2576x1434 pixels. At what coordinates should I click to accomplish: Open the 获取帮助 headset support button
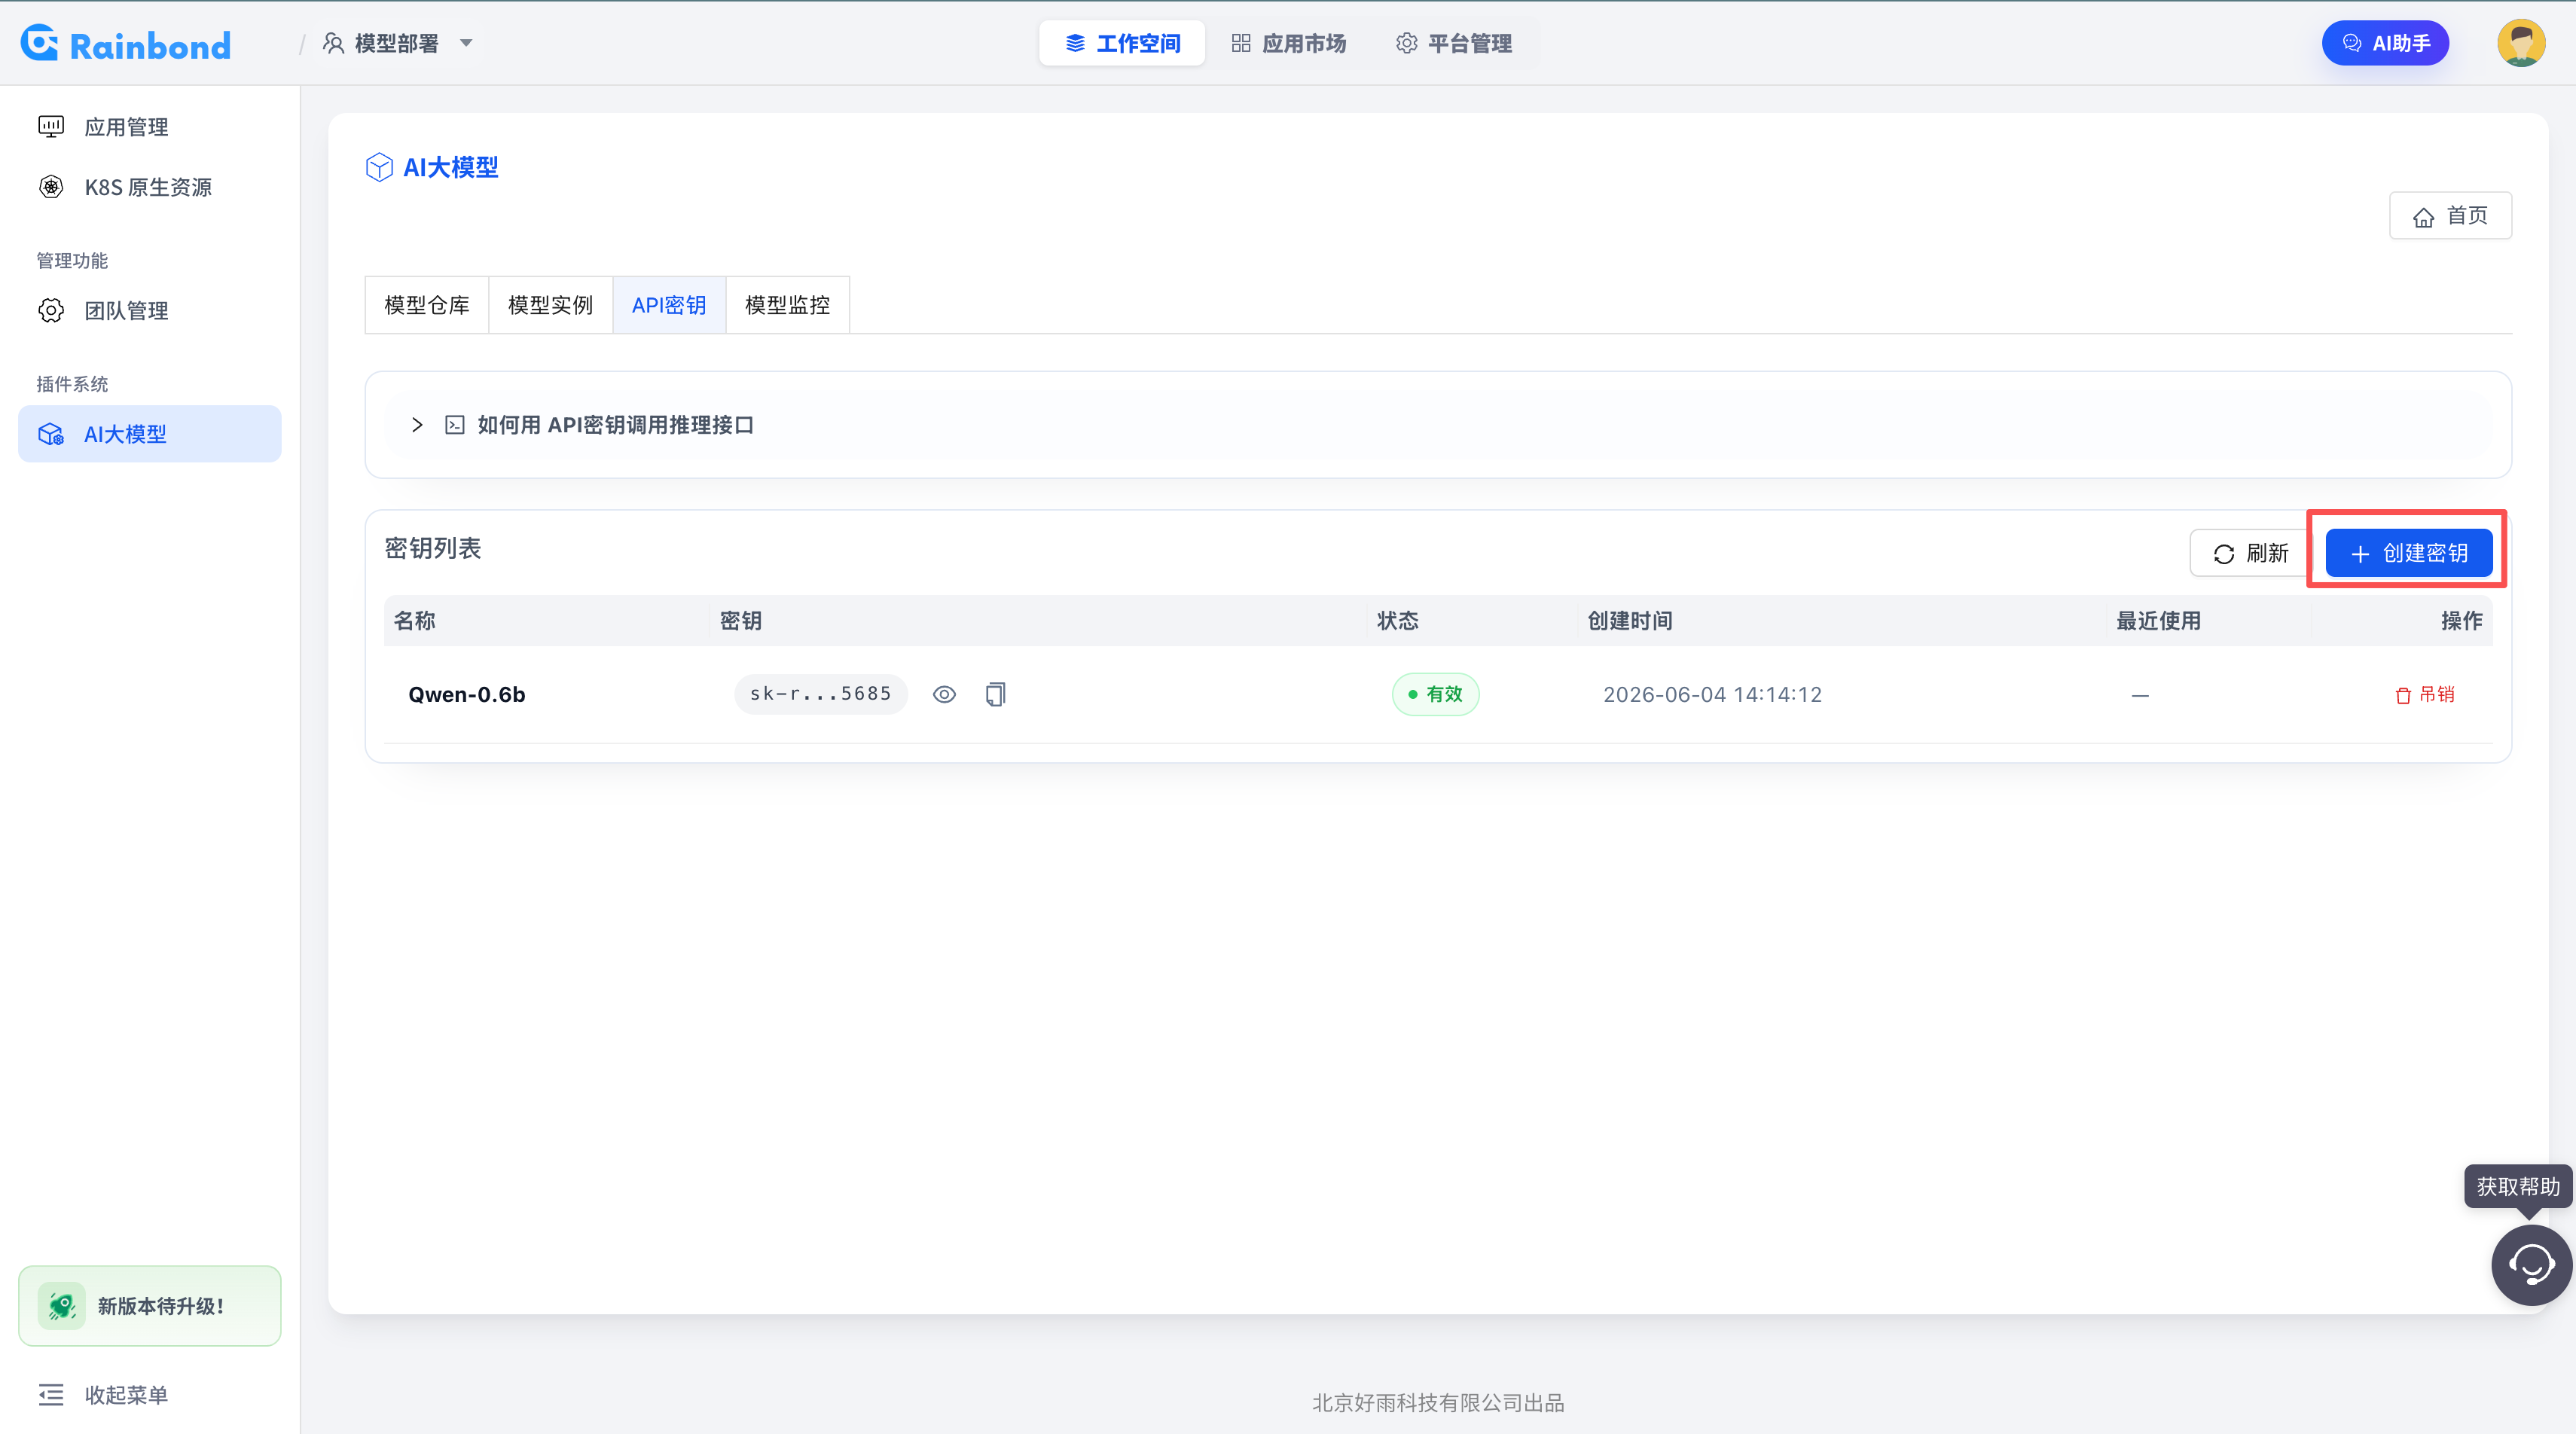[2531, 1264]
